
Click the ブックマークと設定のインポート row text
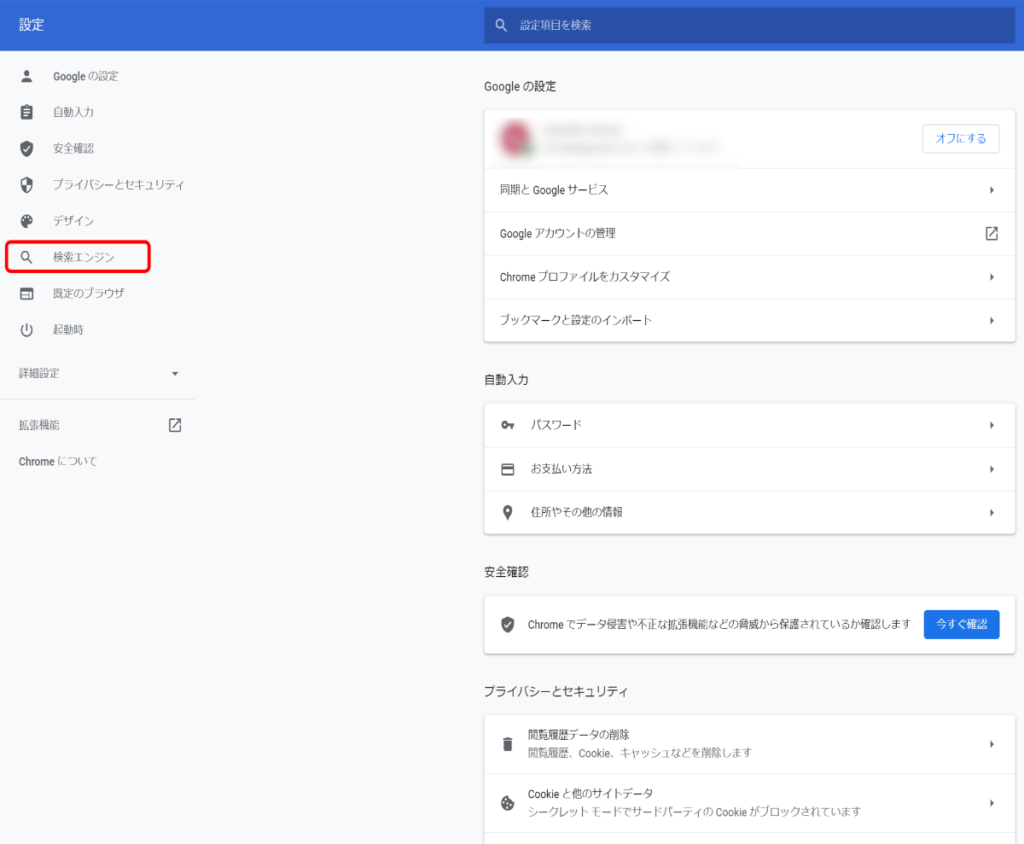point(575,321)
